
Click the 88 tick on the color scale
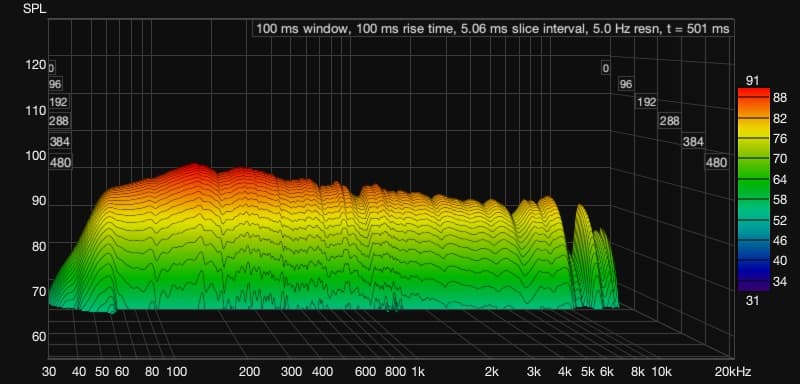click(x=780, y=98)
